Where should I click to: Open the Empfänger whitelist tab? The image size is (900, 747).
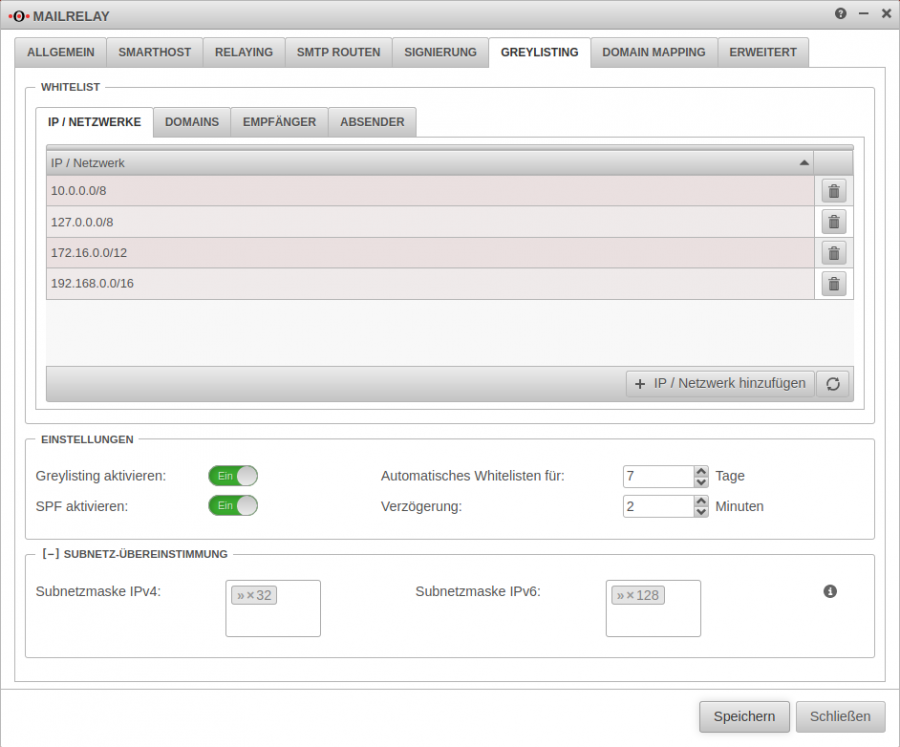point(279,121)
